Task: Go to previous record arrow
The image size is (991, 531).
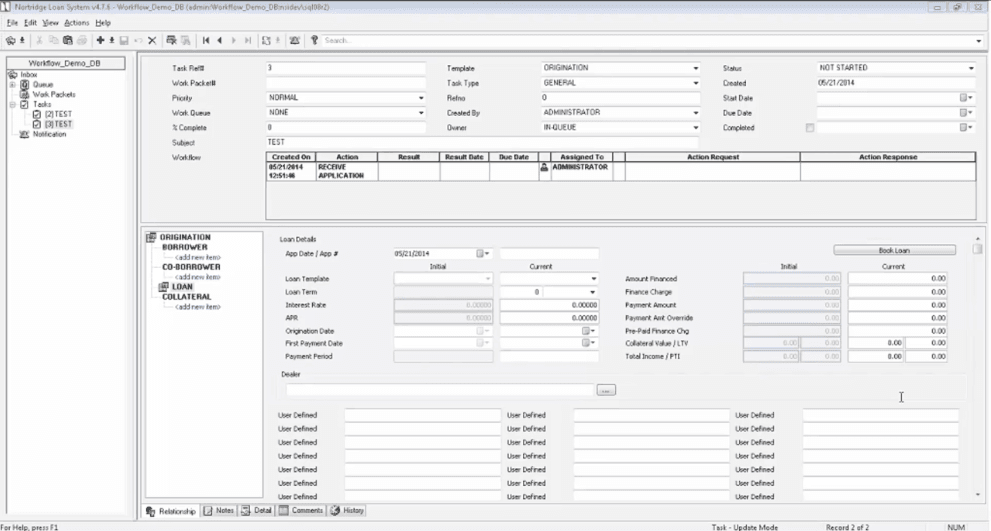Action: [220, 40]
